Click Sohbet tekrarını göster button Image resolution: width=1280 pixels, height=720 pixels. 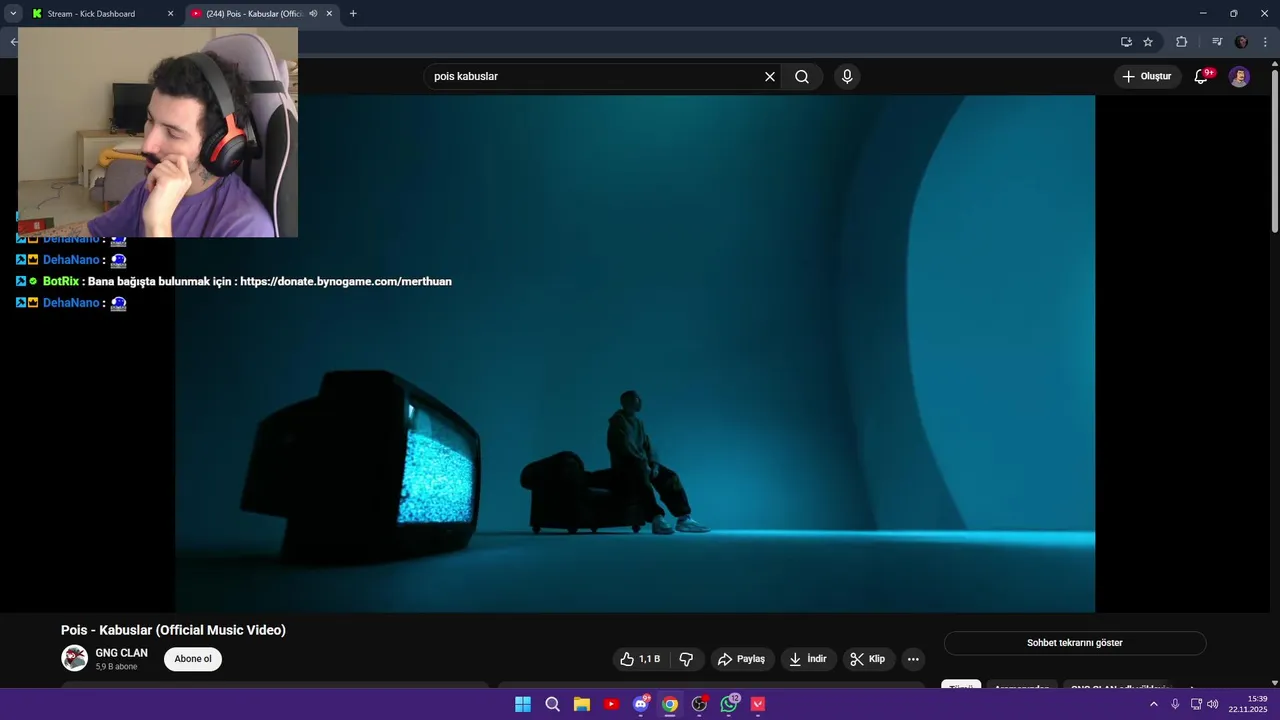pos(1075,643)
